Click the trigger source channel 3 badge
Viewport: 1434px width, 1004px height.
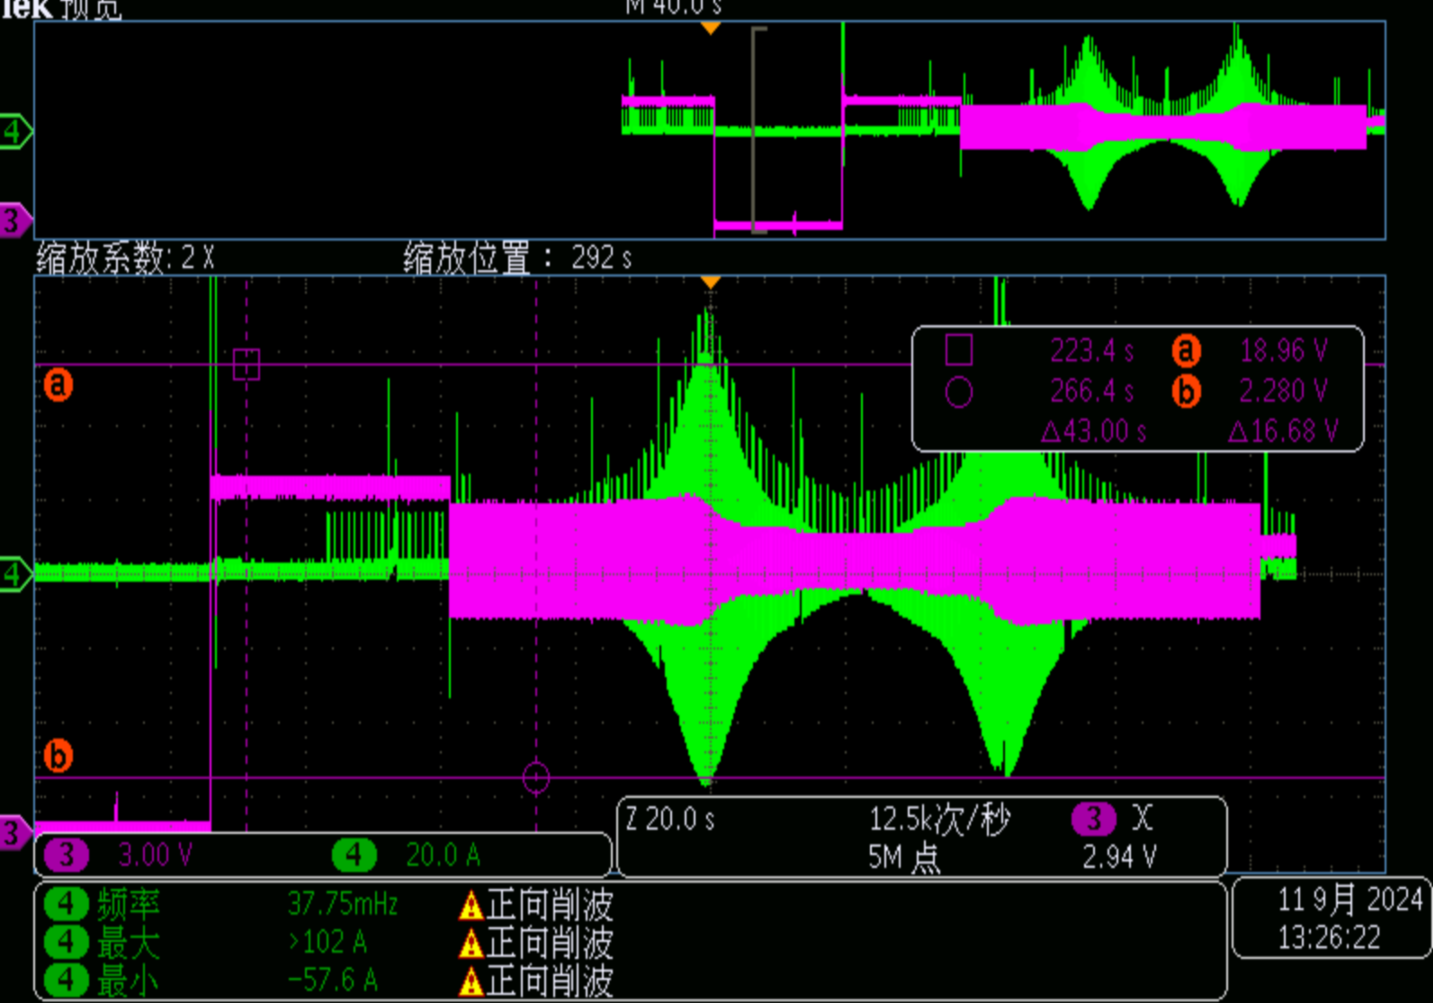(x=1093, y=819)
